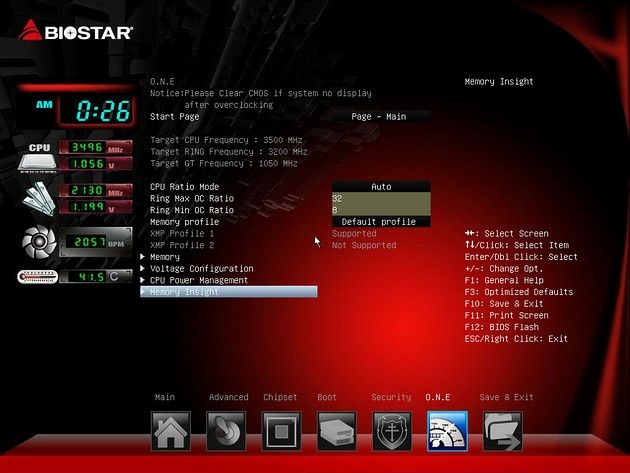Click the O.N.E page title text
The height and width of the screenshot is (473, 630).
point(162,82)
